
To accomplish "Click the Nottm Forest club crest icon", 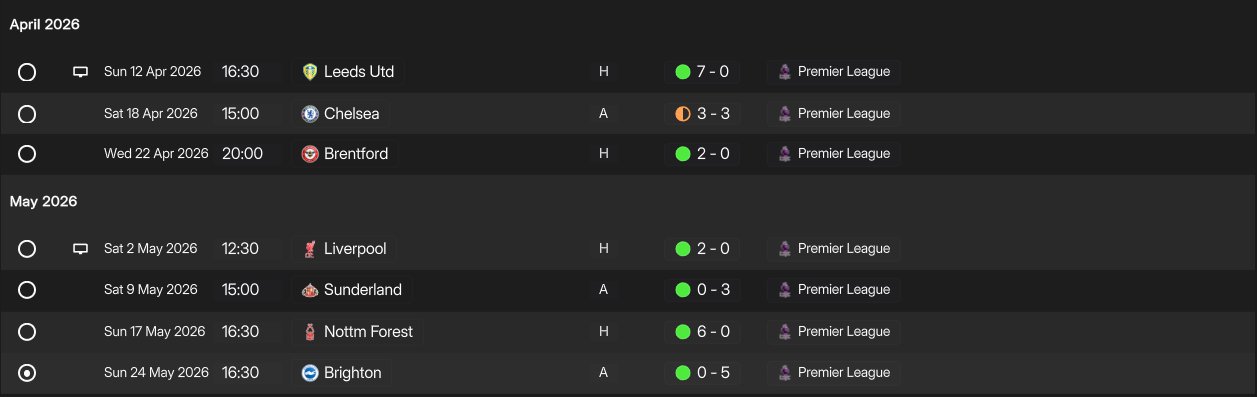I will [x=310, y=332].
